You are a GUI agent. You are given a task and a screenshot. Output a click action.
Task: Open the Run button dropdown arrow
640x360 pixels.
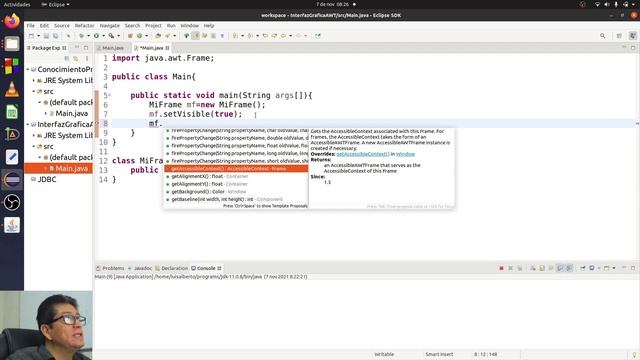[103, 36]
